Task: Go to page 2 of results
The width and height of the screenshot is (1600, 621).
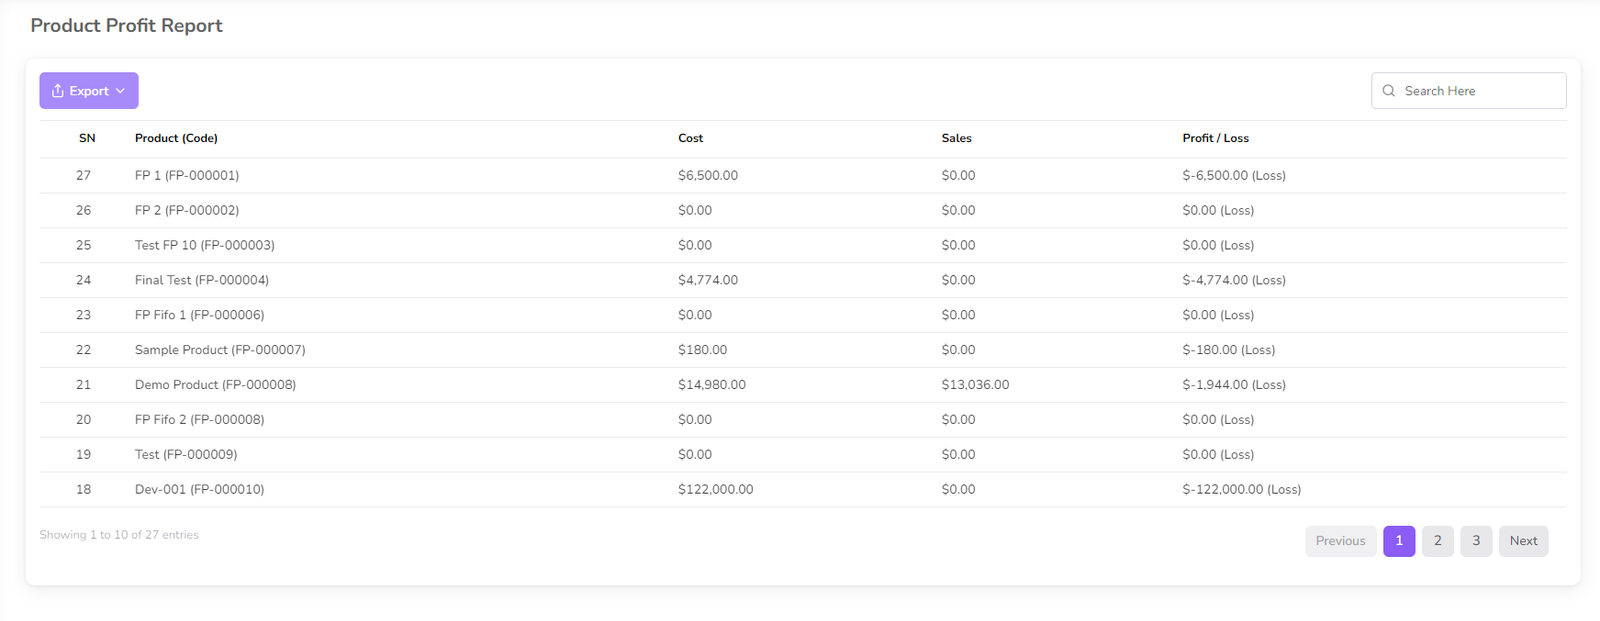Action: pos(1437,541)
